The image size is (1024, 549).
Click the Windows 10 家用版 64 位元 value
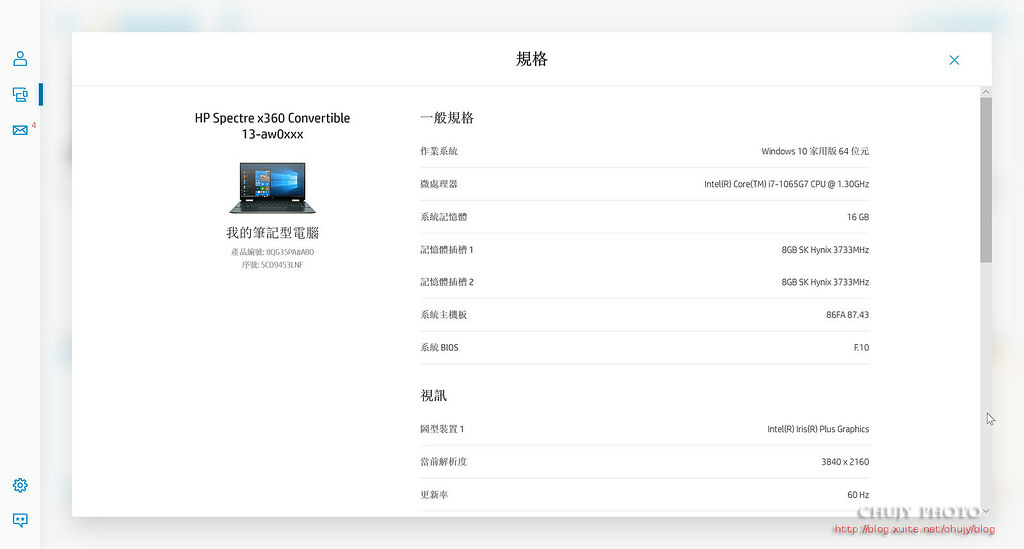click(815, 151)
